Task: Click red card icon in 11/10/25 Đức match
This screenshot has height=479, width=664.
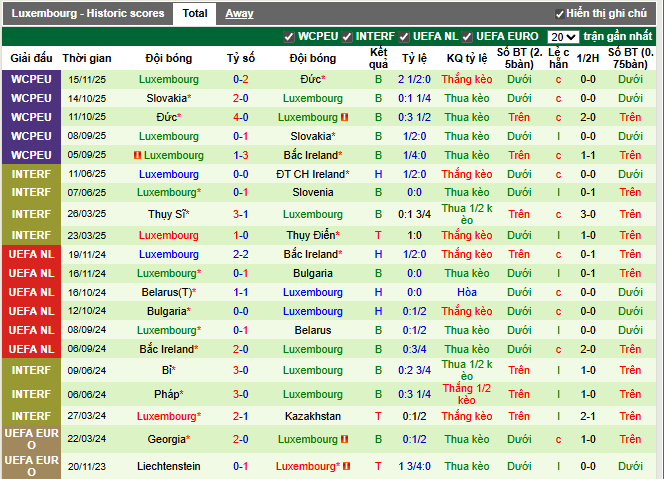Action: (x=344, y=117)
